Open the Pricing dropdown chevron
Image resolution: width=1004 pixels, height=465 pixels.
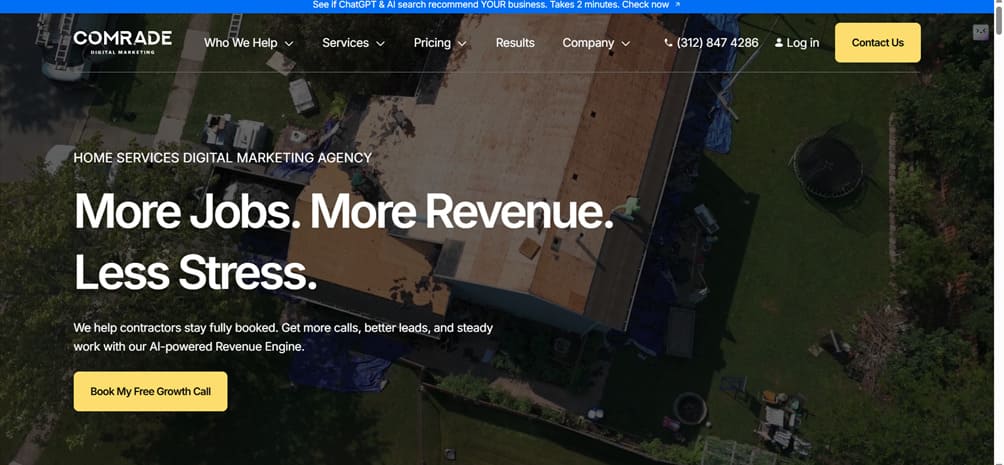(462, 44)
